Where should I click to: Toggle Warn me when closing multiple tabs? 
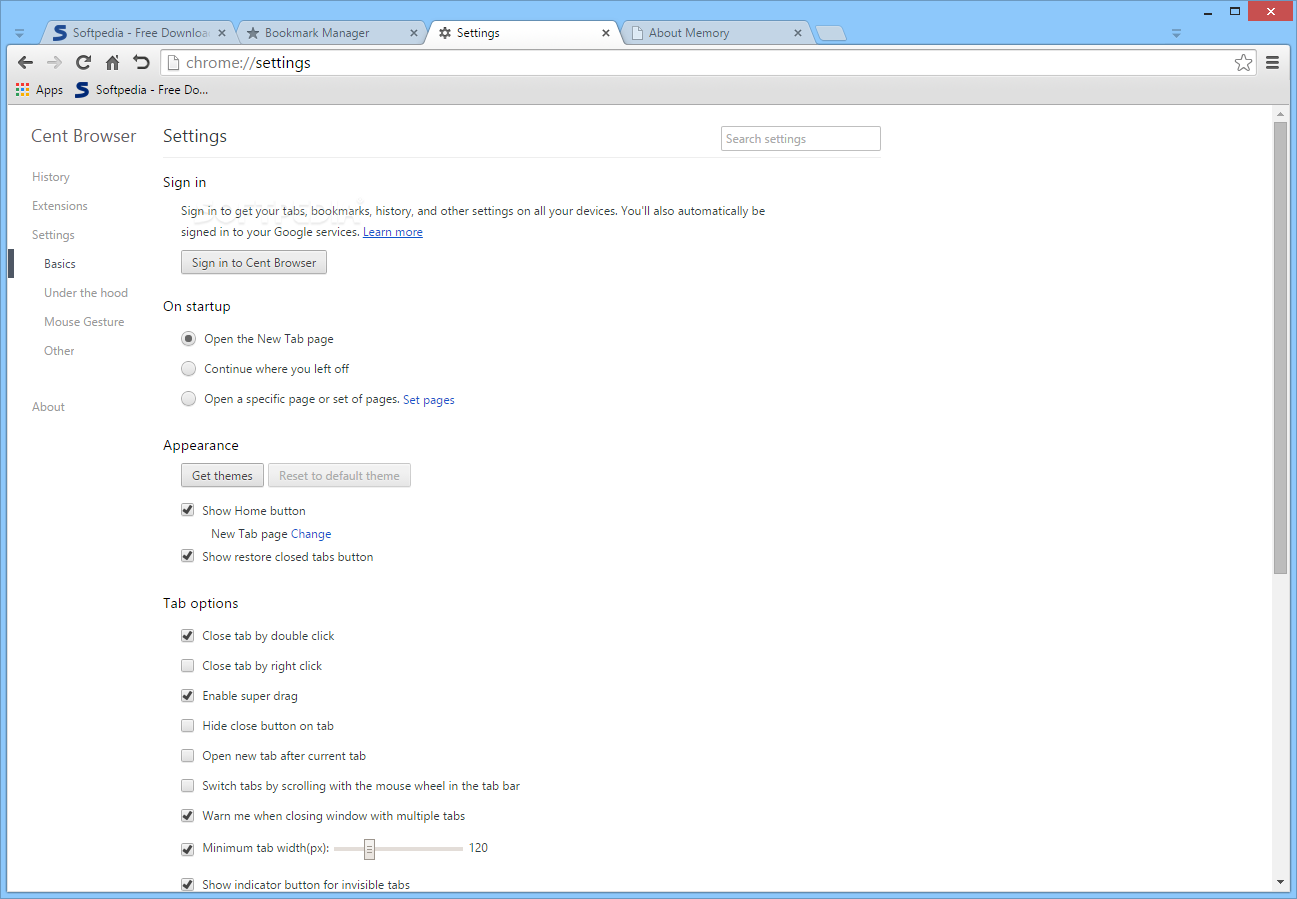(187, 815)
